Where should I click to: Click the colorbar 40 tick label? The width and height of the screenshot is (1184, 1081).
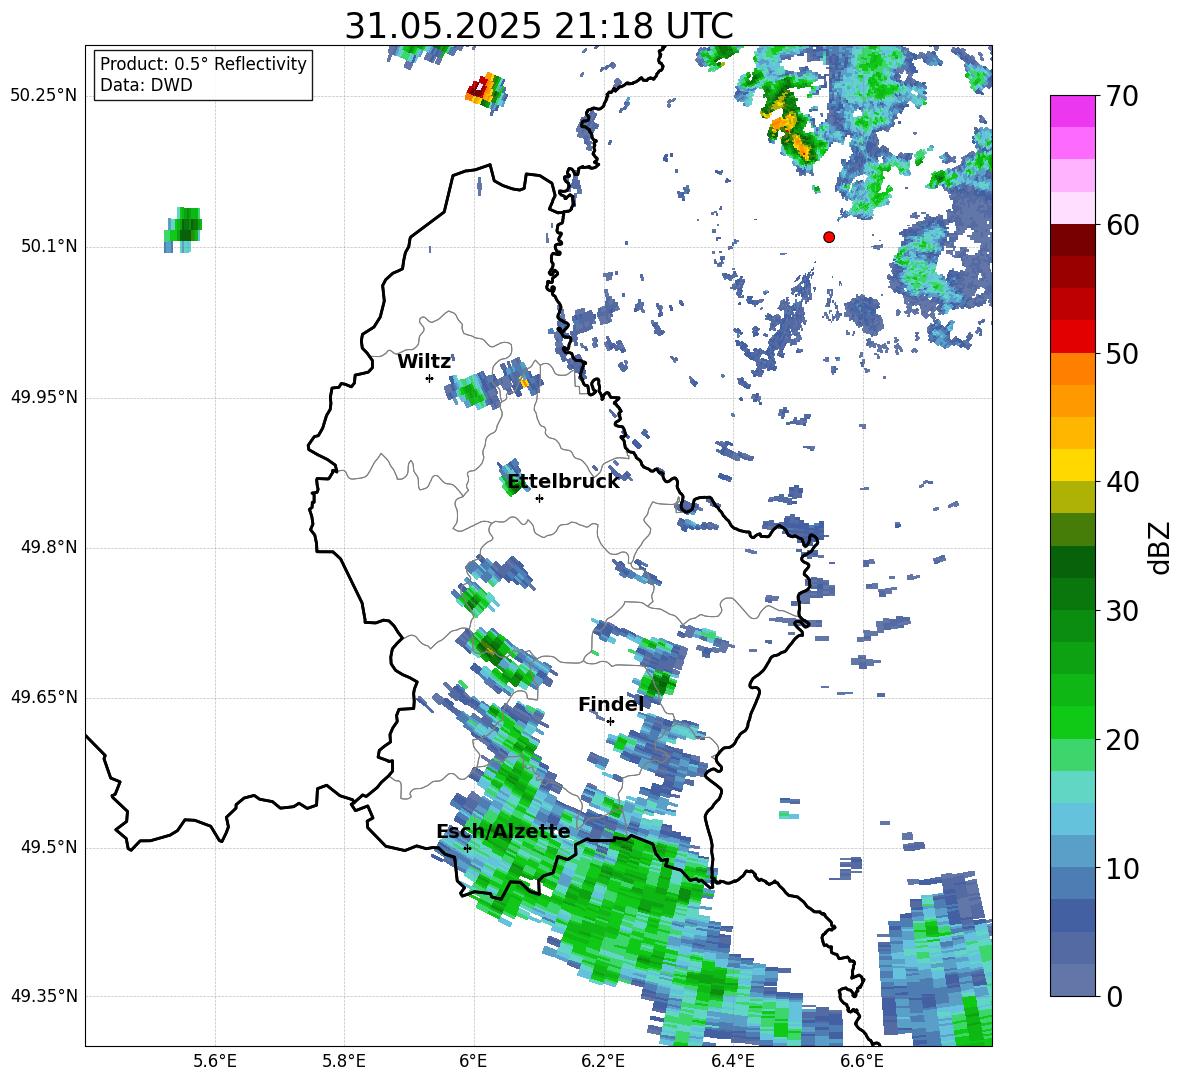[x=1122, y=482]
